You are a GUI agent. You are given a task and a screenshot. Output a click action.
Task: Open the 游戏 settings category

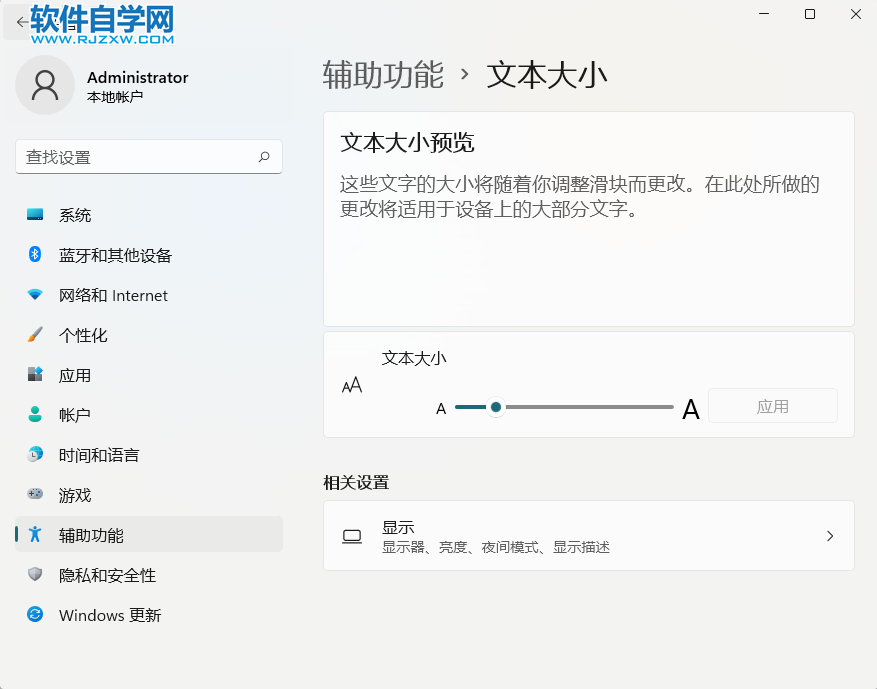pyautogui.click(x=75, y=495)
